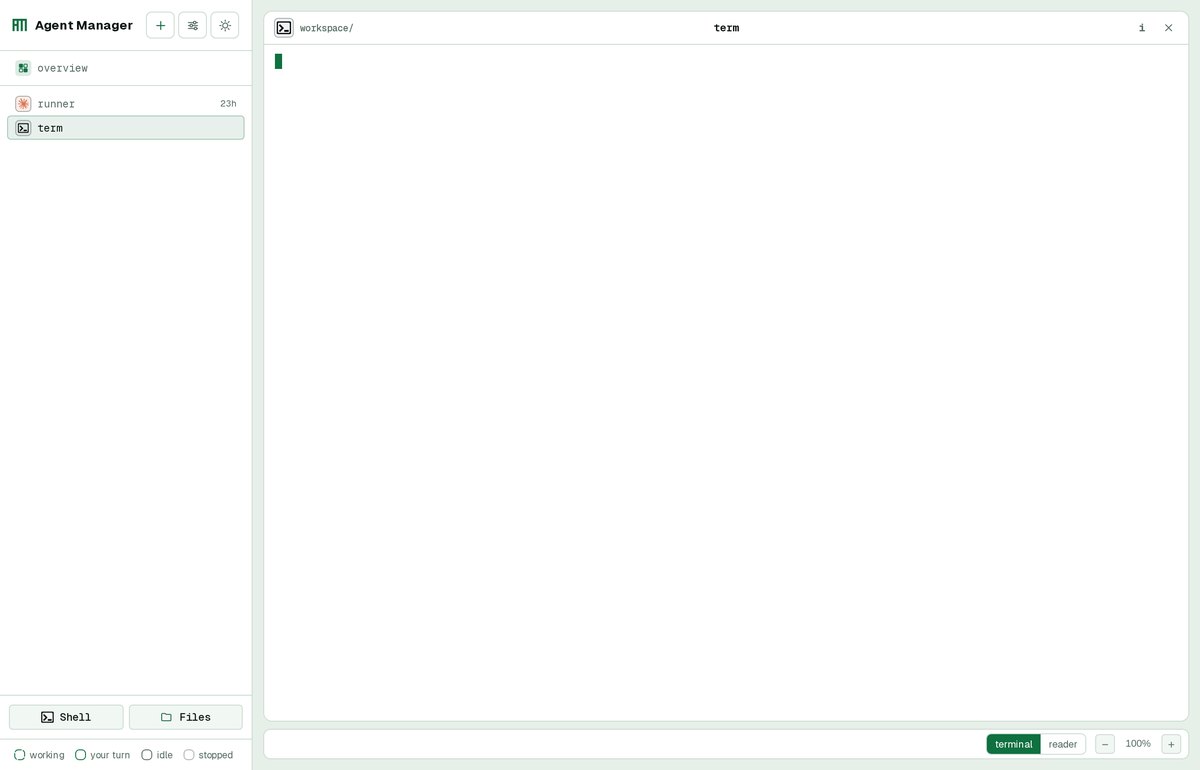The width and height of the screenshot is (1200, 770).
Task: Add a new agent with plus button
Action: [x=160, y=25]
